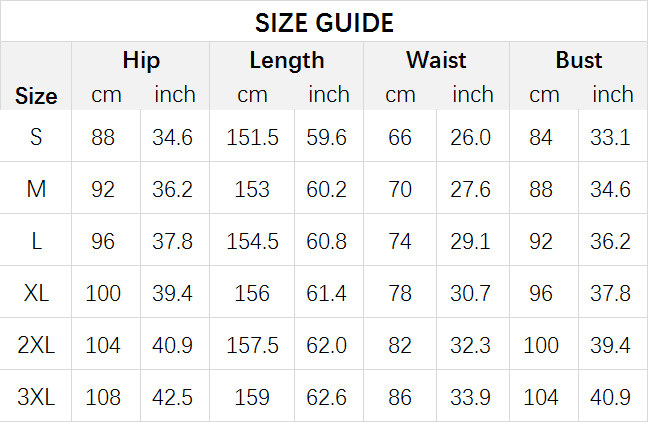Select the 3XL size row label
This screenshot has height=423, width=649.
pos(36,397)
